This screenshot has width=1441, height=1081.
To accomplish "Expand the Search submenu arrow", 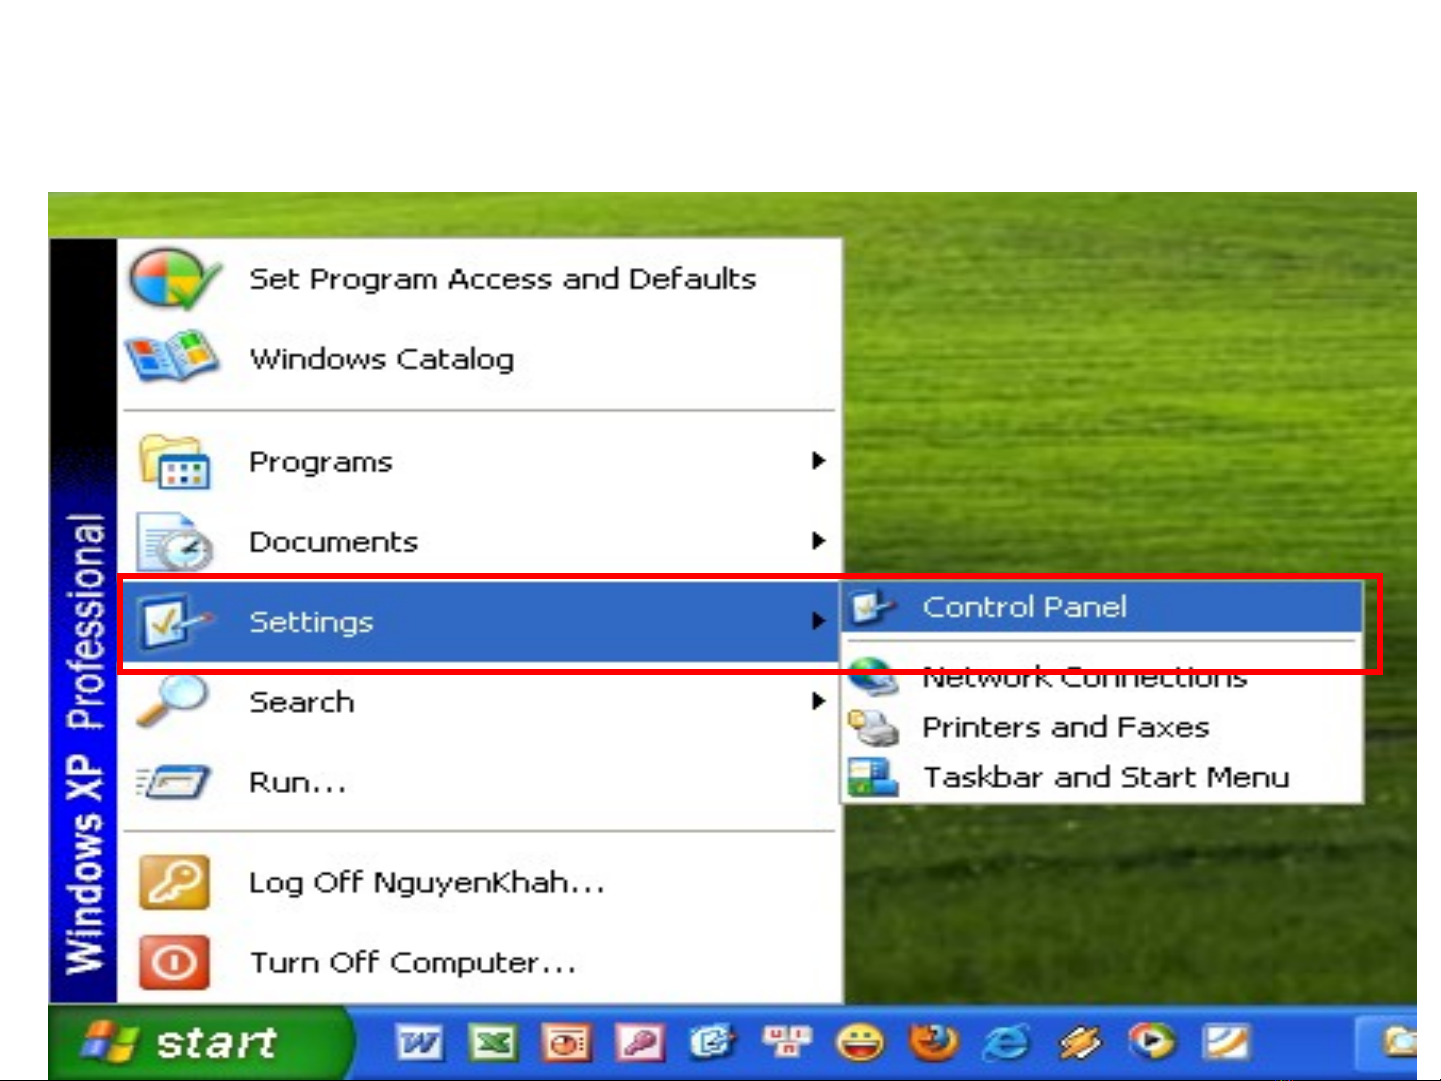I will point(818,701).
